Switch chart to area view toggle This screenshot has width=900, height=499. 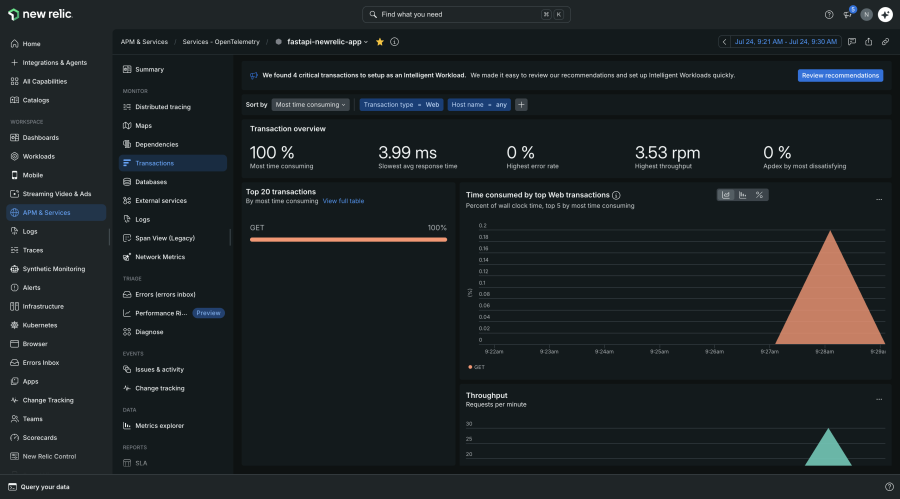(726, 195)
